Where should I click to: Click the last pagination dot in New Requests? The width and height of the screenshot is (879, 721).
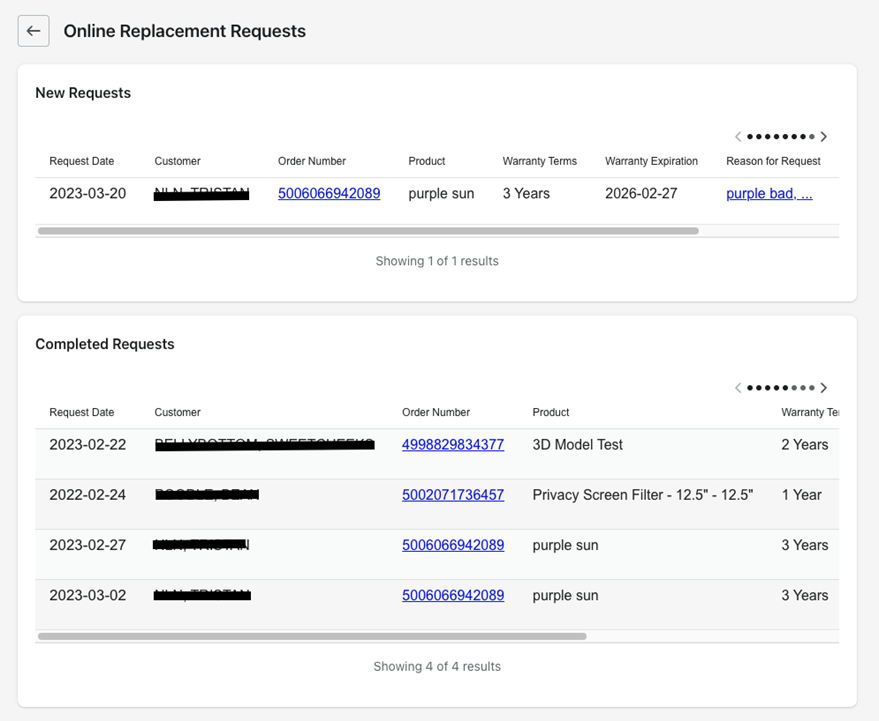coord(812,137)
